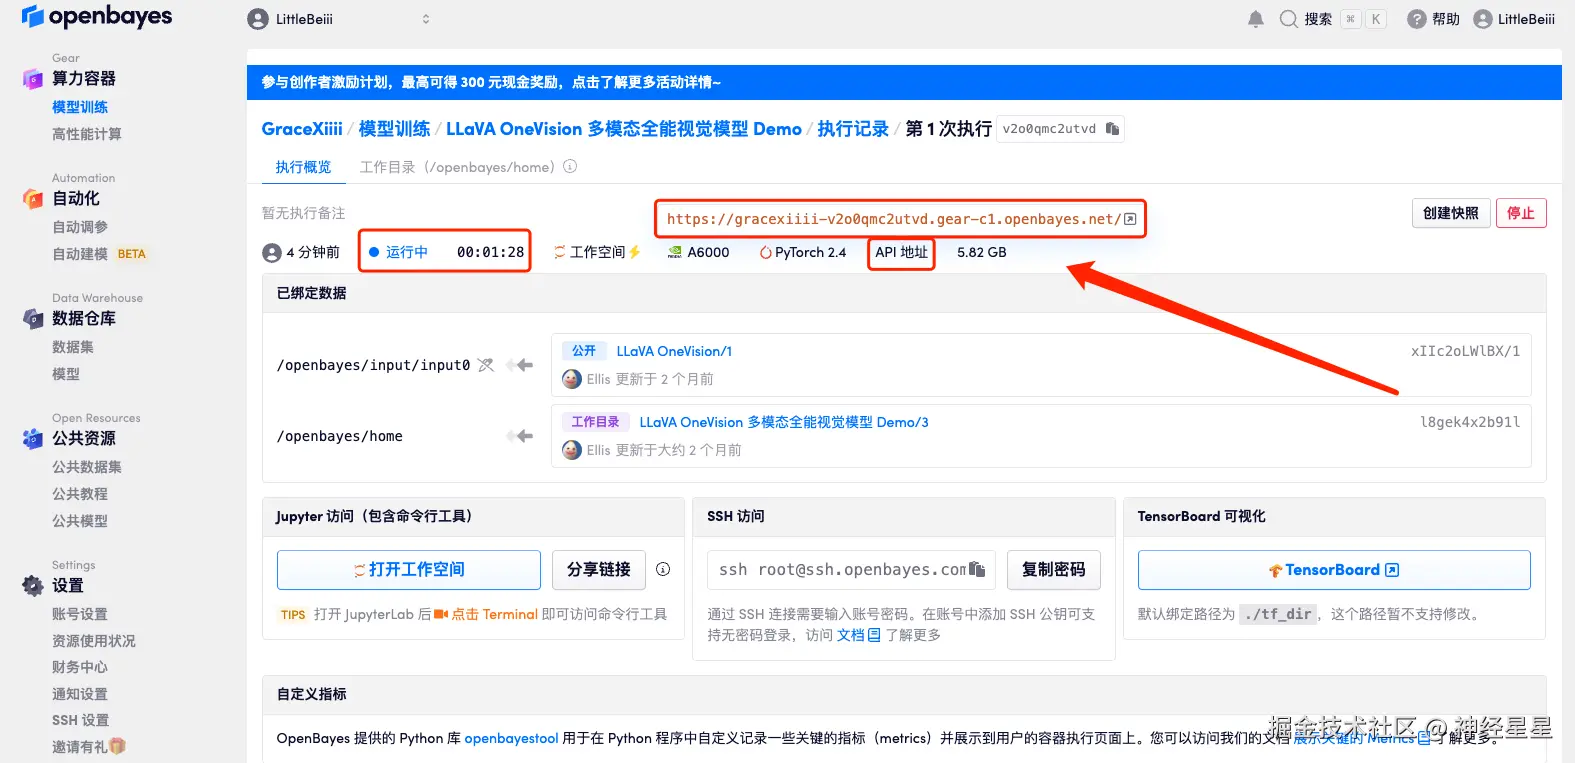Click the 公共资源 sidebar icon
The width and height of the screenshot is (1575, 763).
(33, 438)
